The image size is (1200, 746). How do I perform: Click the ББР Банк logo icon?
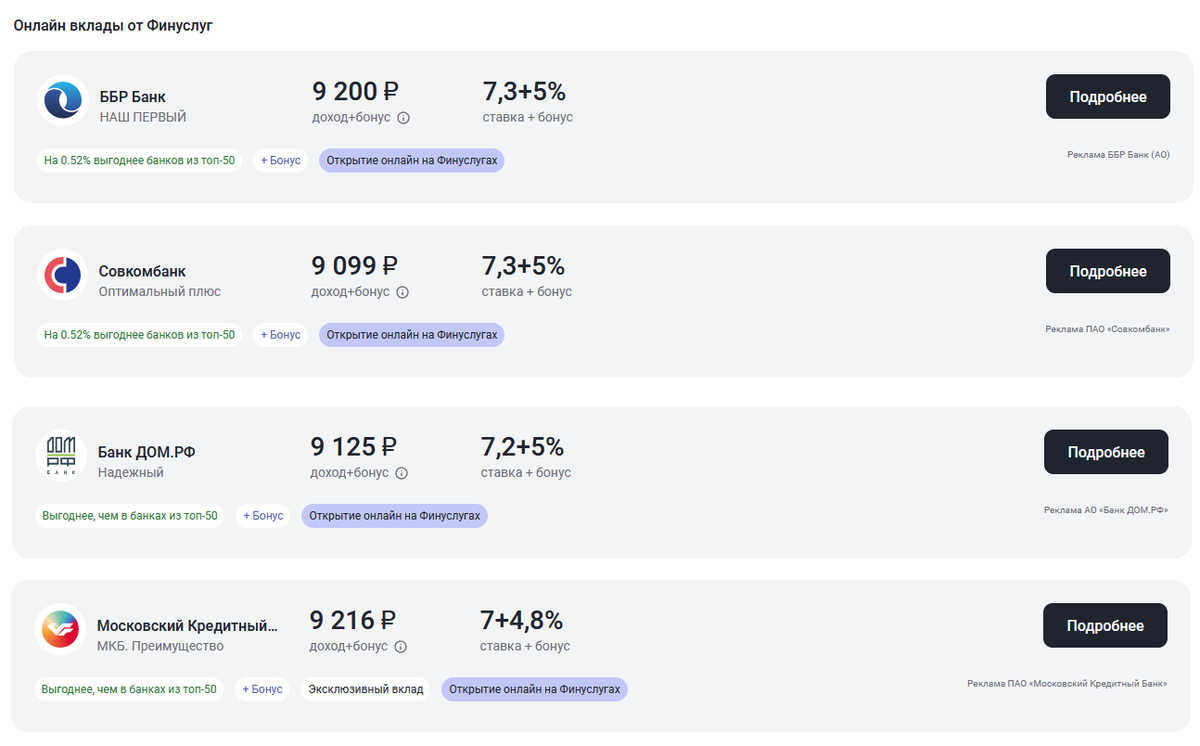(64, 101)
